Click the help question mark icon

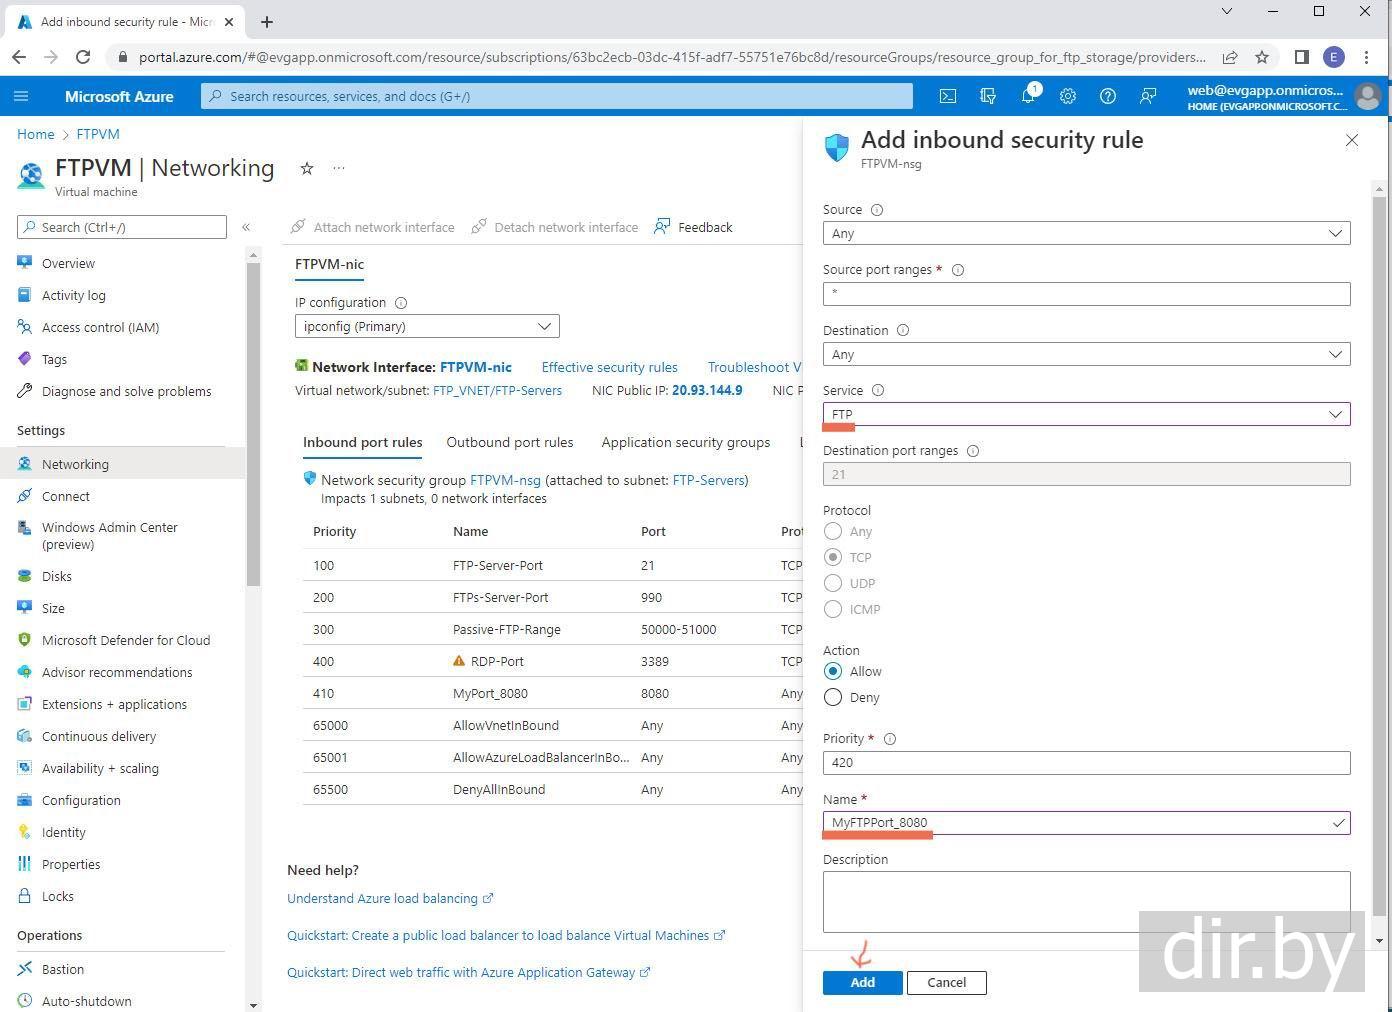[x=1108, y=96]
